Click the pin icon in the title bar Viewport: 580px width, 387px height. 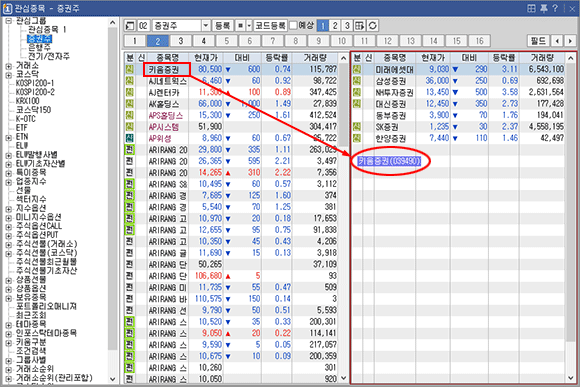tap(544, 8)
